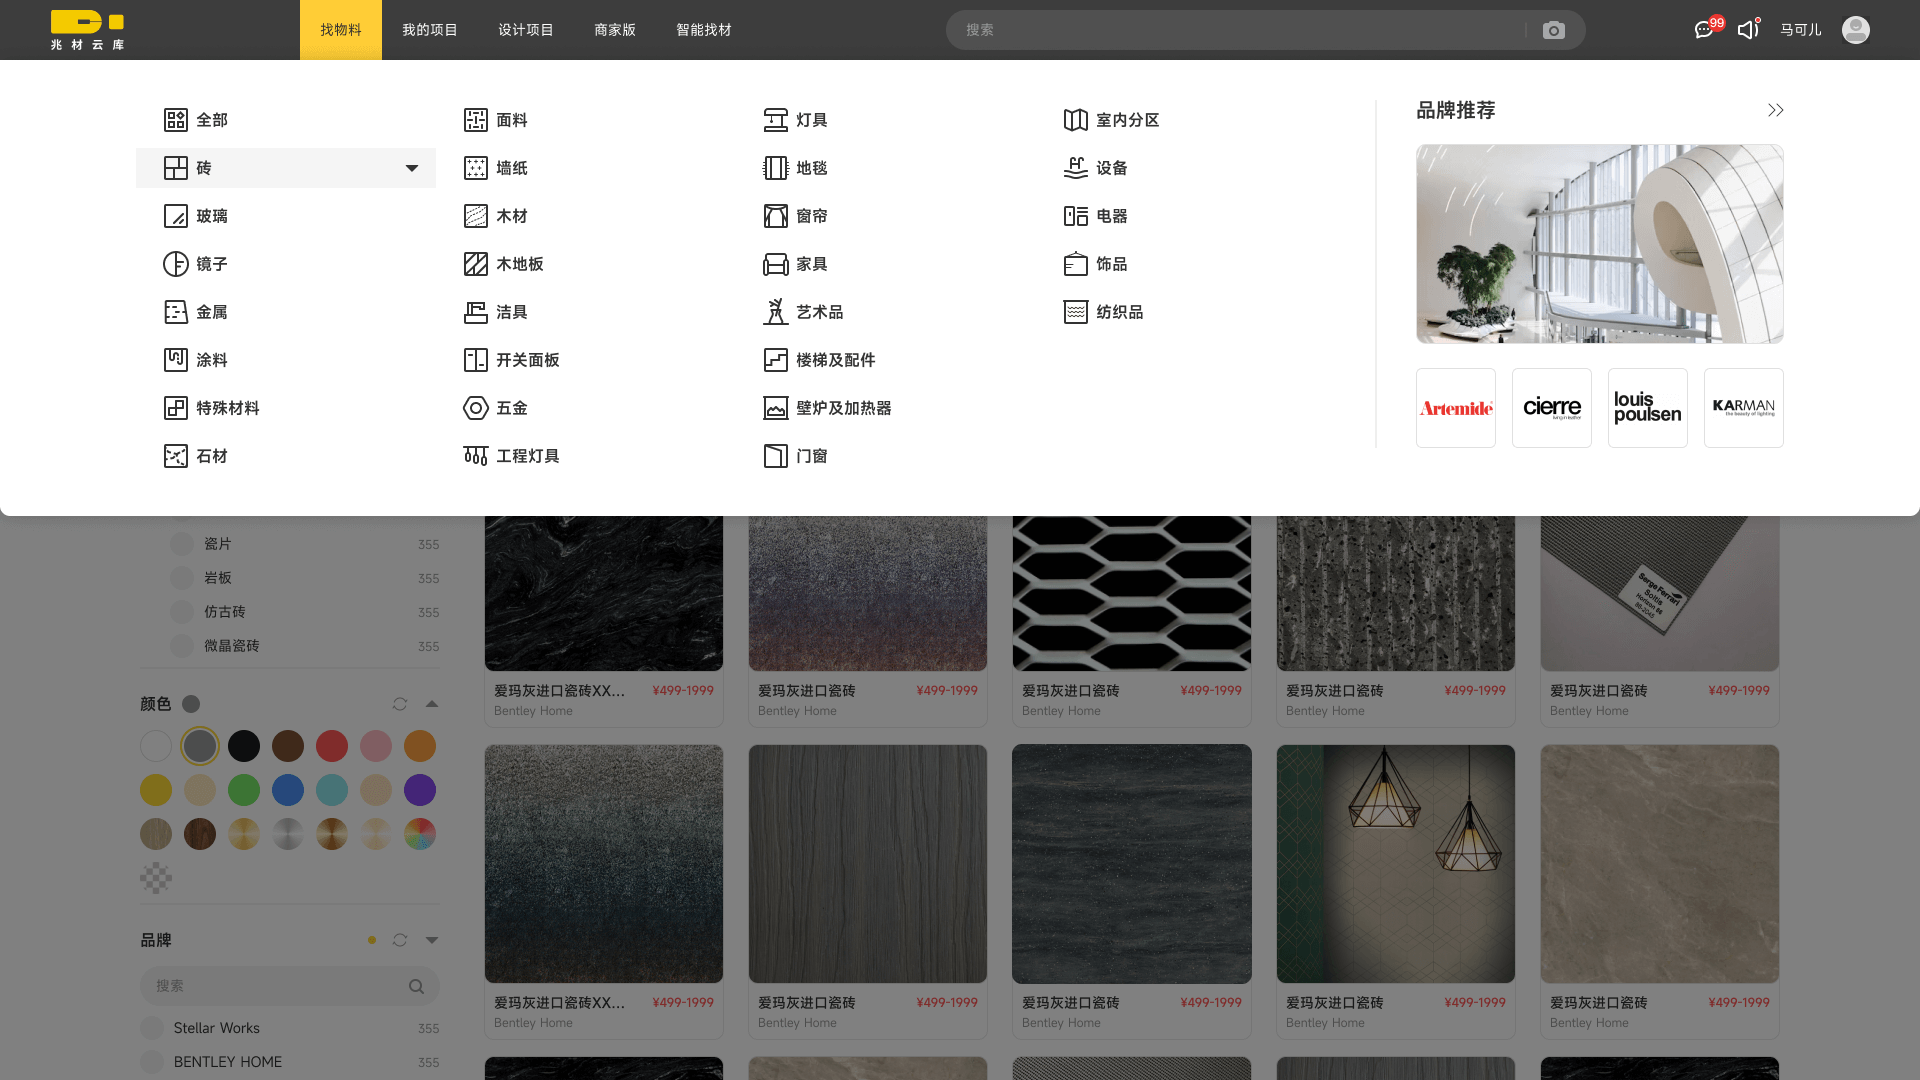The width and height of the screenshot is (1920, 1080).
Task: Select the 墙纸 wallpaper category icon
Action: point(476,168)
